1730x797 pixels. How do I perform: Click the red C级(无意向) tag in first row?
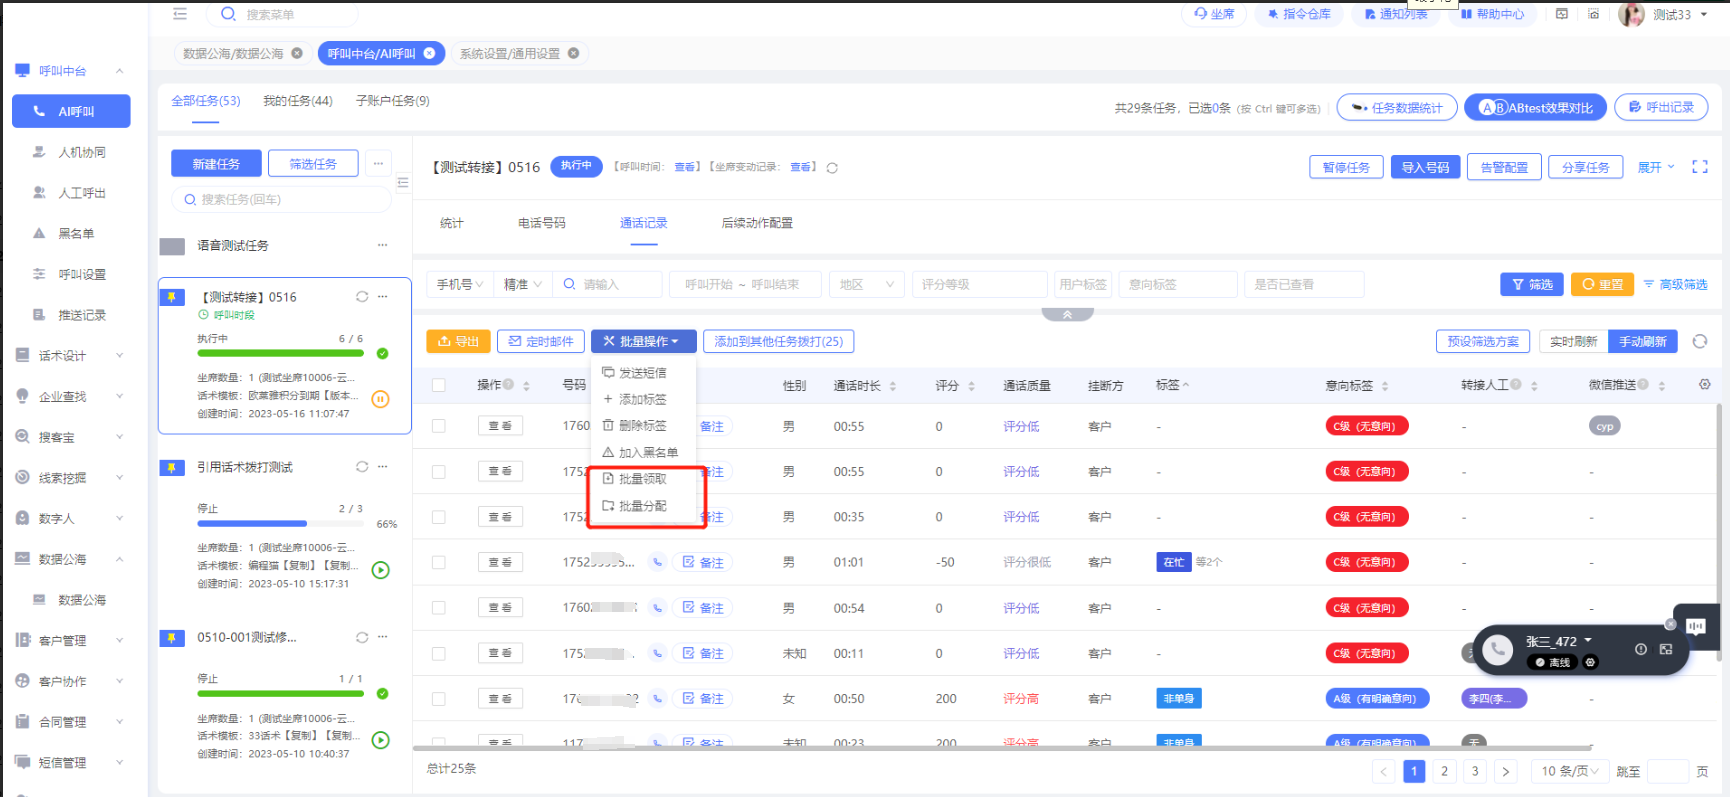1366,426
